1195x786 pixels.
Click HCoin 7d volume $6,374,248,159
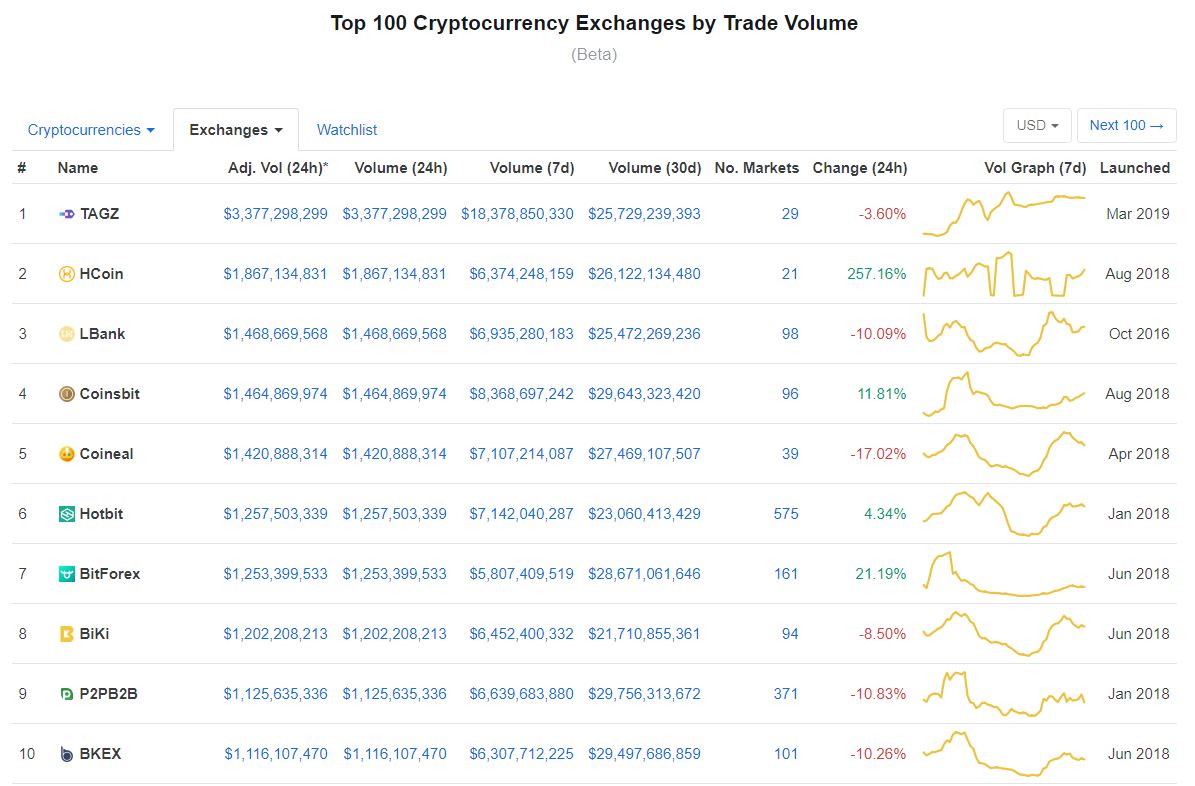[521, 274]
